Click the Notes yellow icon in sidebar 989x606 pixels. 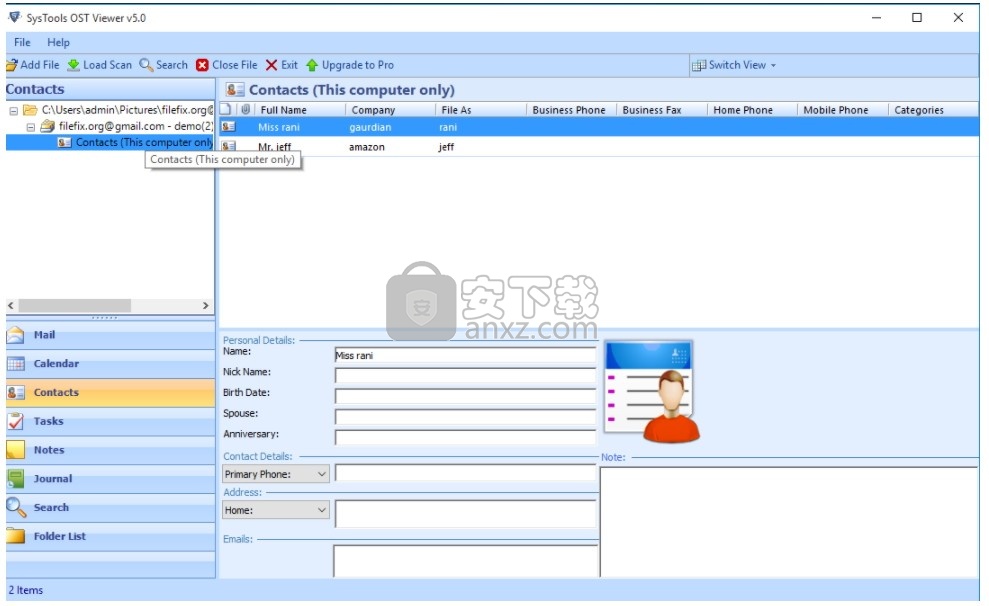pyautogui.click(x=16, y=450)
